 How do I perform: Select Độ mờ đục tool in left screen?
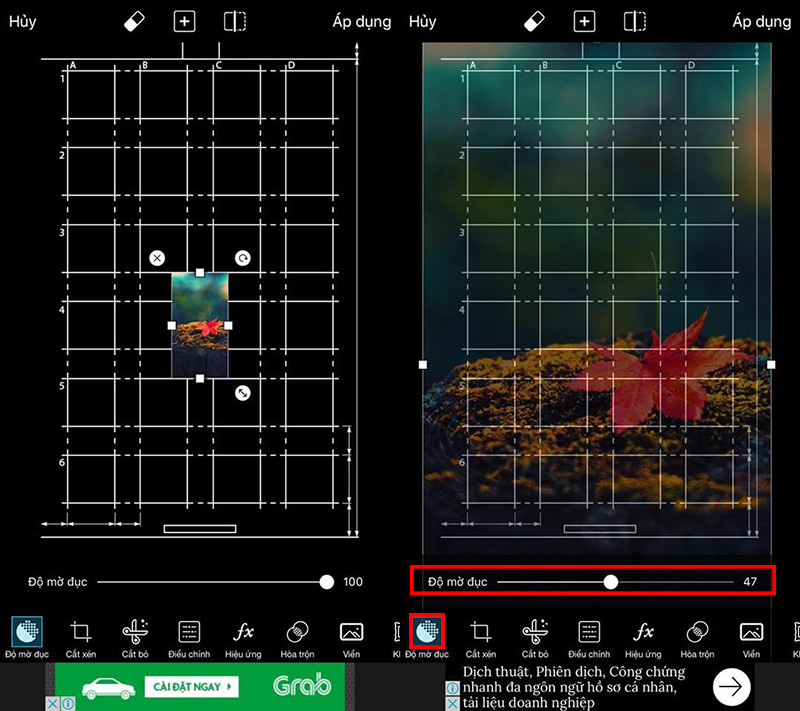pos(27,638)
